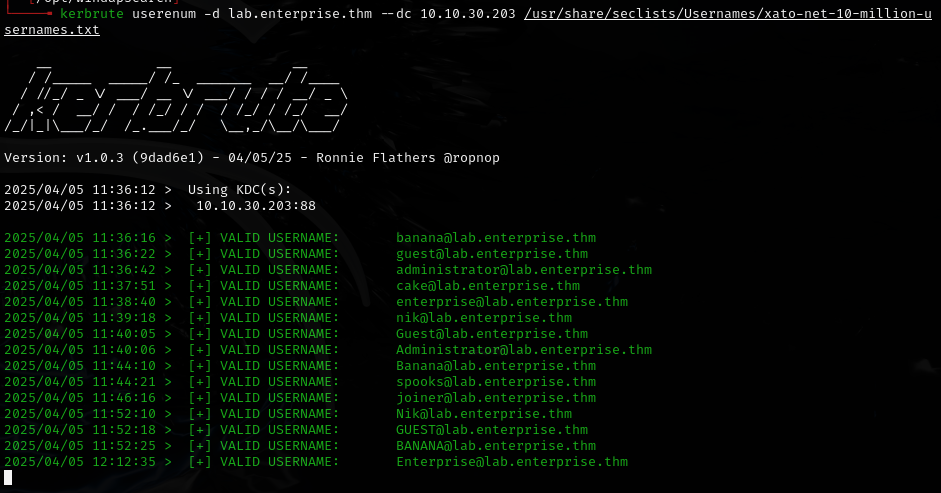Click the timestamp 2025/04/05 11:44:21
This screenshot has height=493, width=941.
80,382
